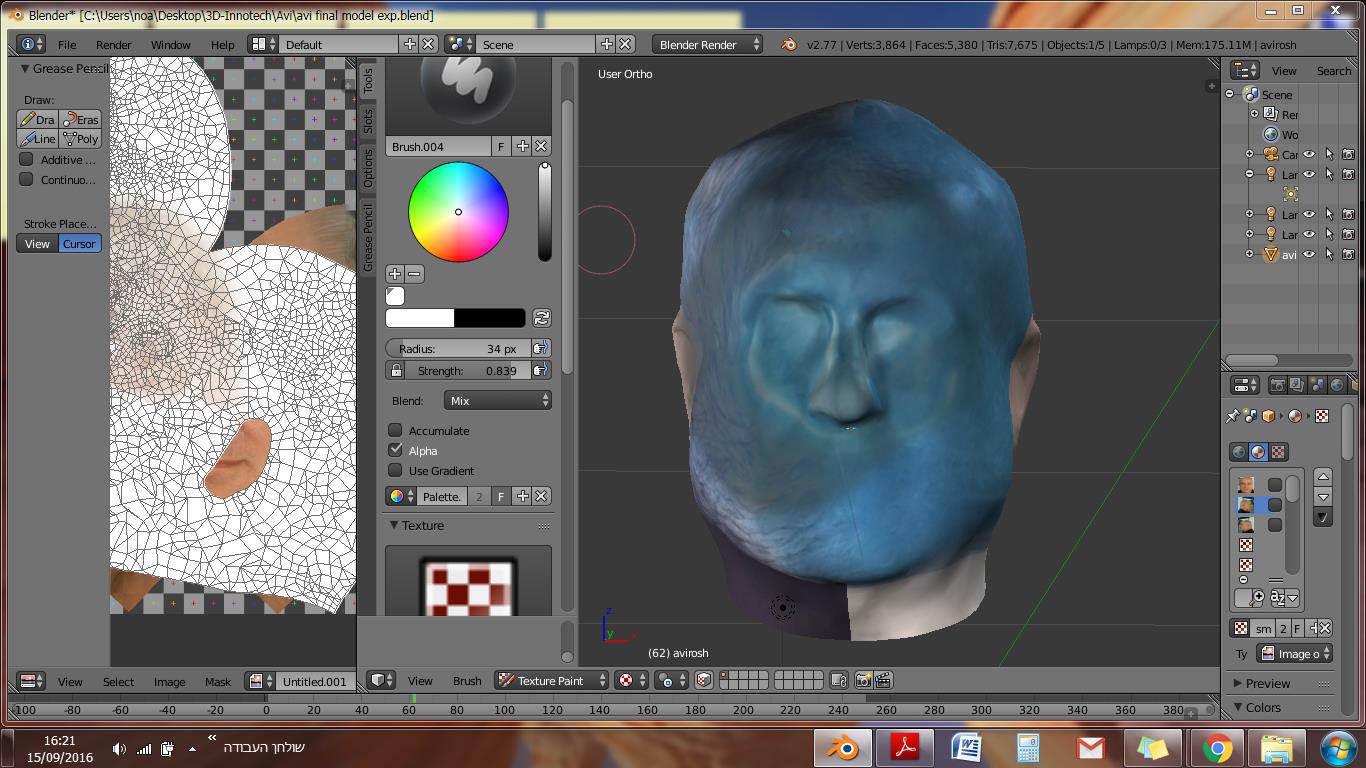Open the Blender Render engine dropdown
The width and height of the screenshot is (1366, 768).
708,44
